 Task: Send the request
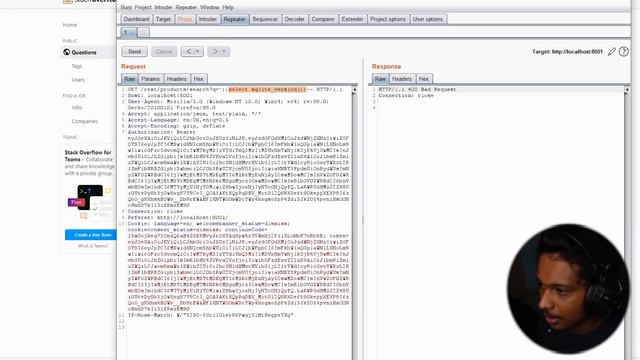tap(134, 51)
